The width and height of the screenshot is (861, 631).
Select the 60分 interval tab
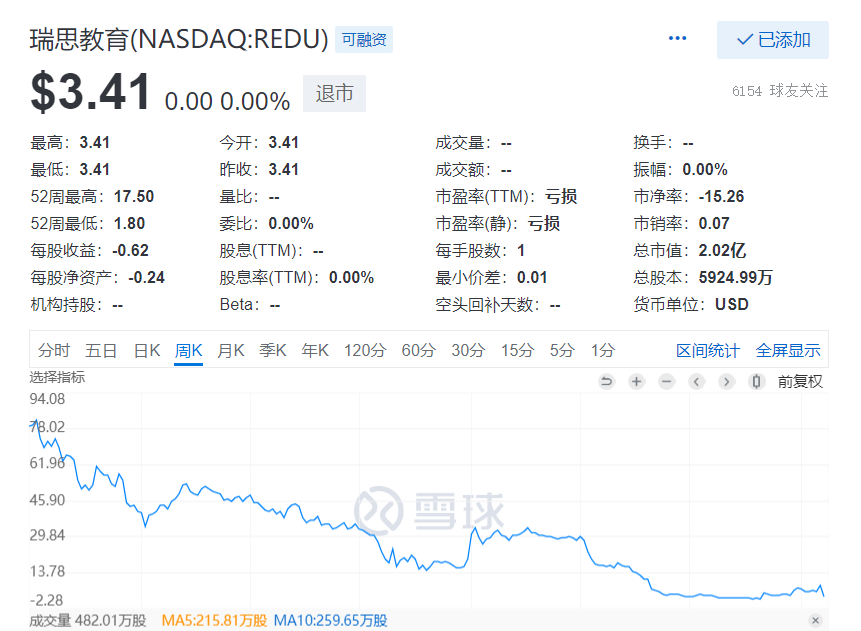pos(419,350)
